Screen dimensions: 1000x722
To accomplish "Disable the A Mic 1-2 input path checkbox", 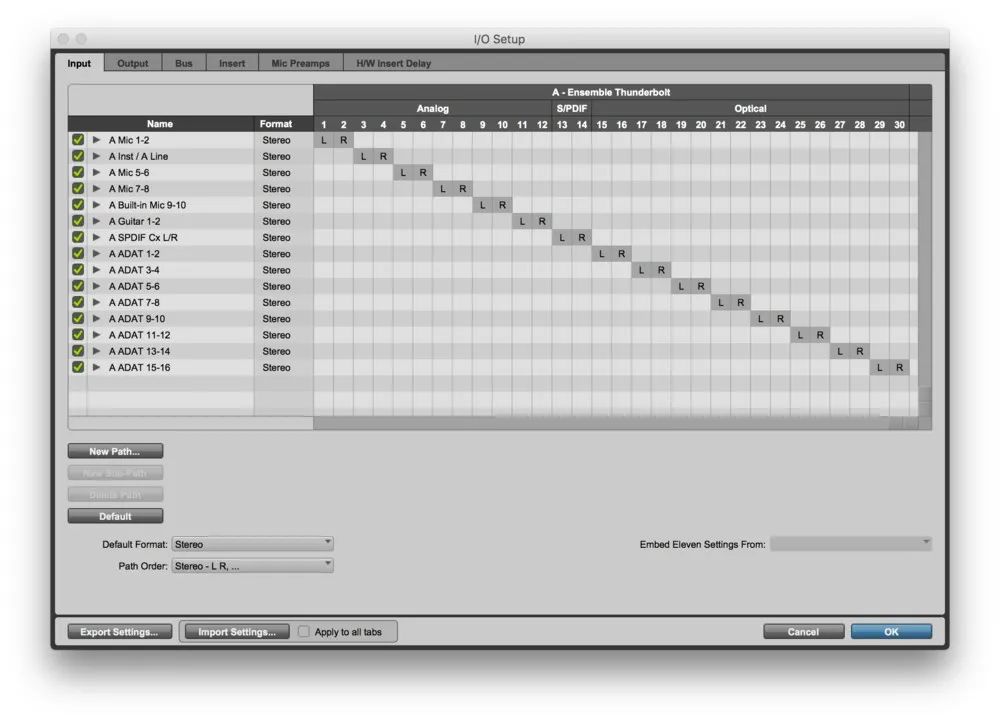I will [78, 140].
